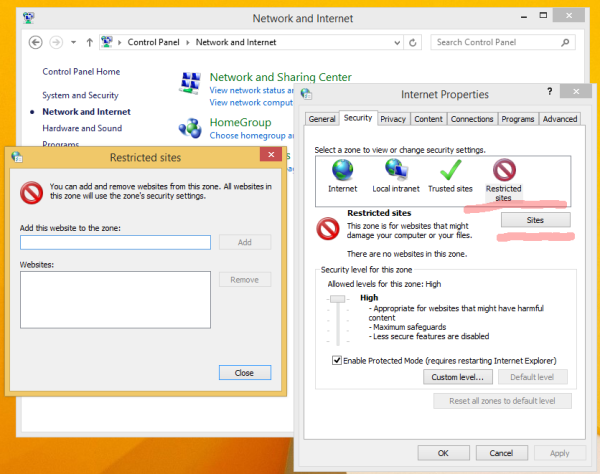
Task: Choose the Trusted sites green checkmark icon
Action: tap(450, 169)
